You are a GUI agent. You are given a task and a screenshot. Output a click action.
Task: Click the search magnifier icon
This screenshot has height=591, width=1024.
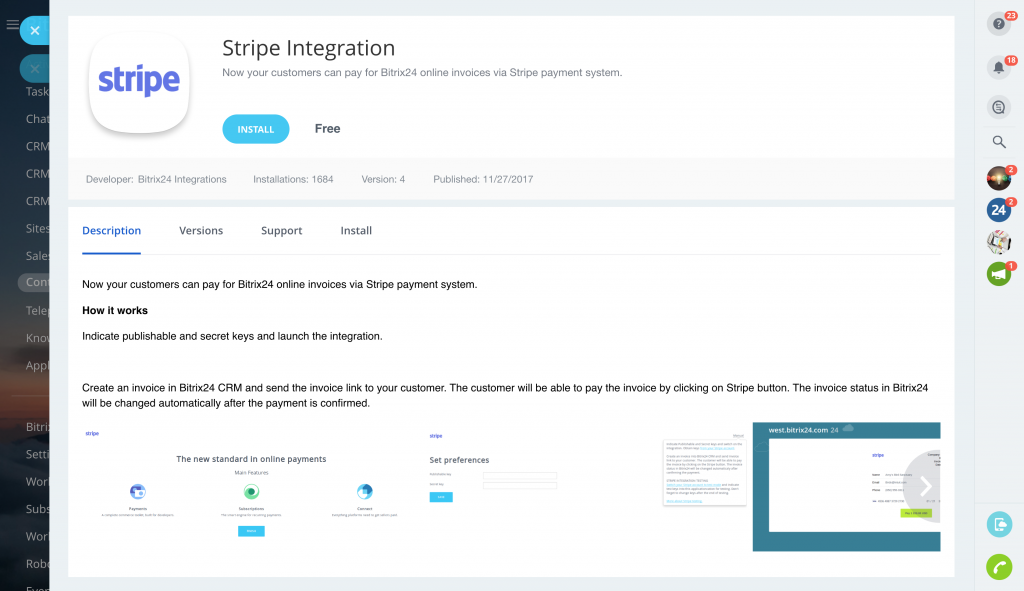click(x=998, y=142)
